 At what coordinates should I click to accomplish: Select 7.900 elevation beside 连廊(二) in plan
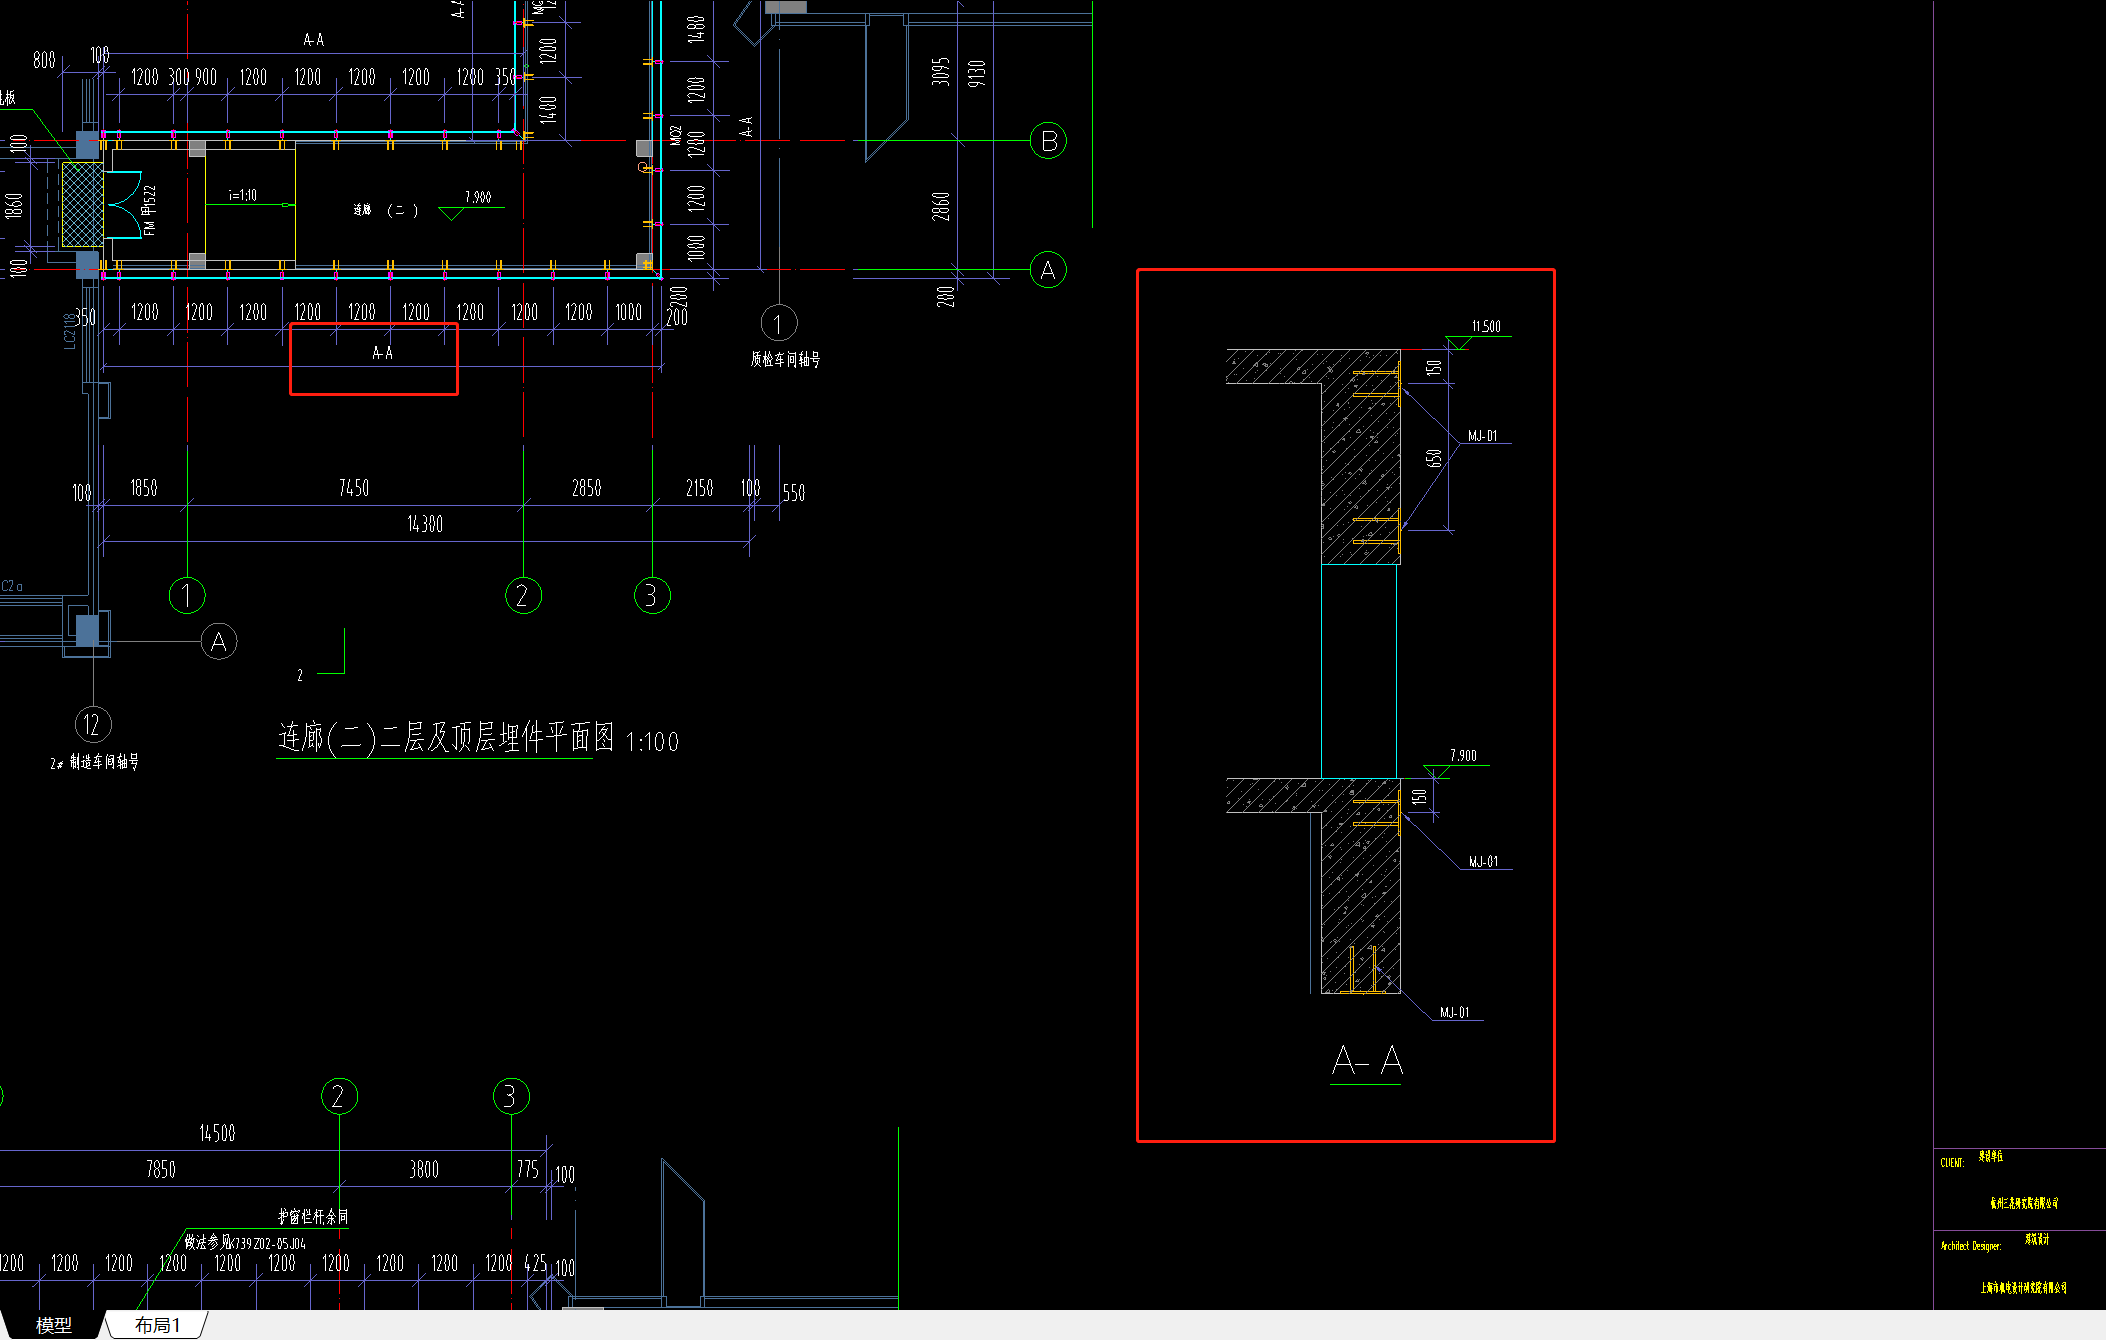[x=478, y=197]
